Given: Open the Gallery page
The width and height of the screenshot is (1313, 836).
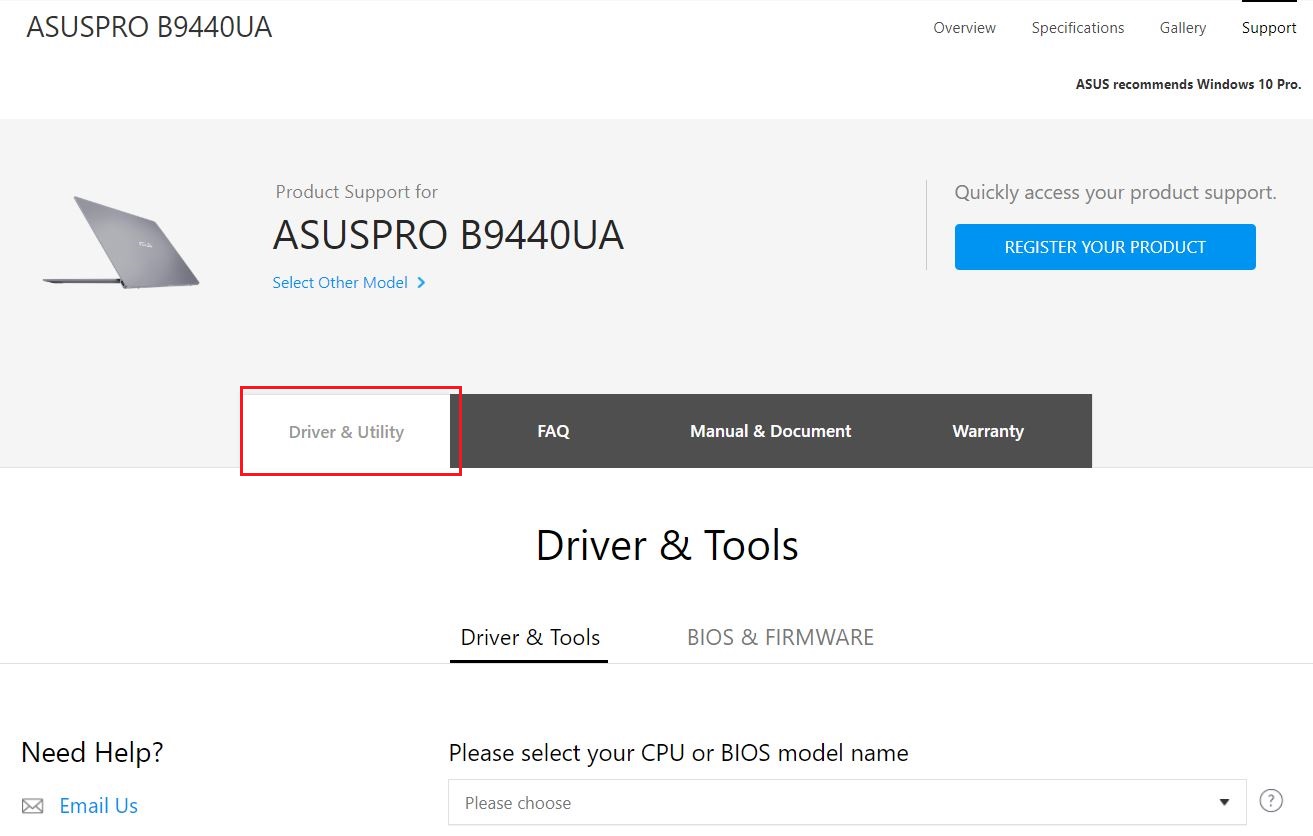Looking at the screenshot, I should pos(1183,28).
